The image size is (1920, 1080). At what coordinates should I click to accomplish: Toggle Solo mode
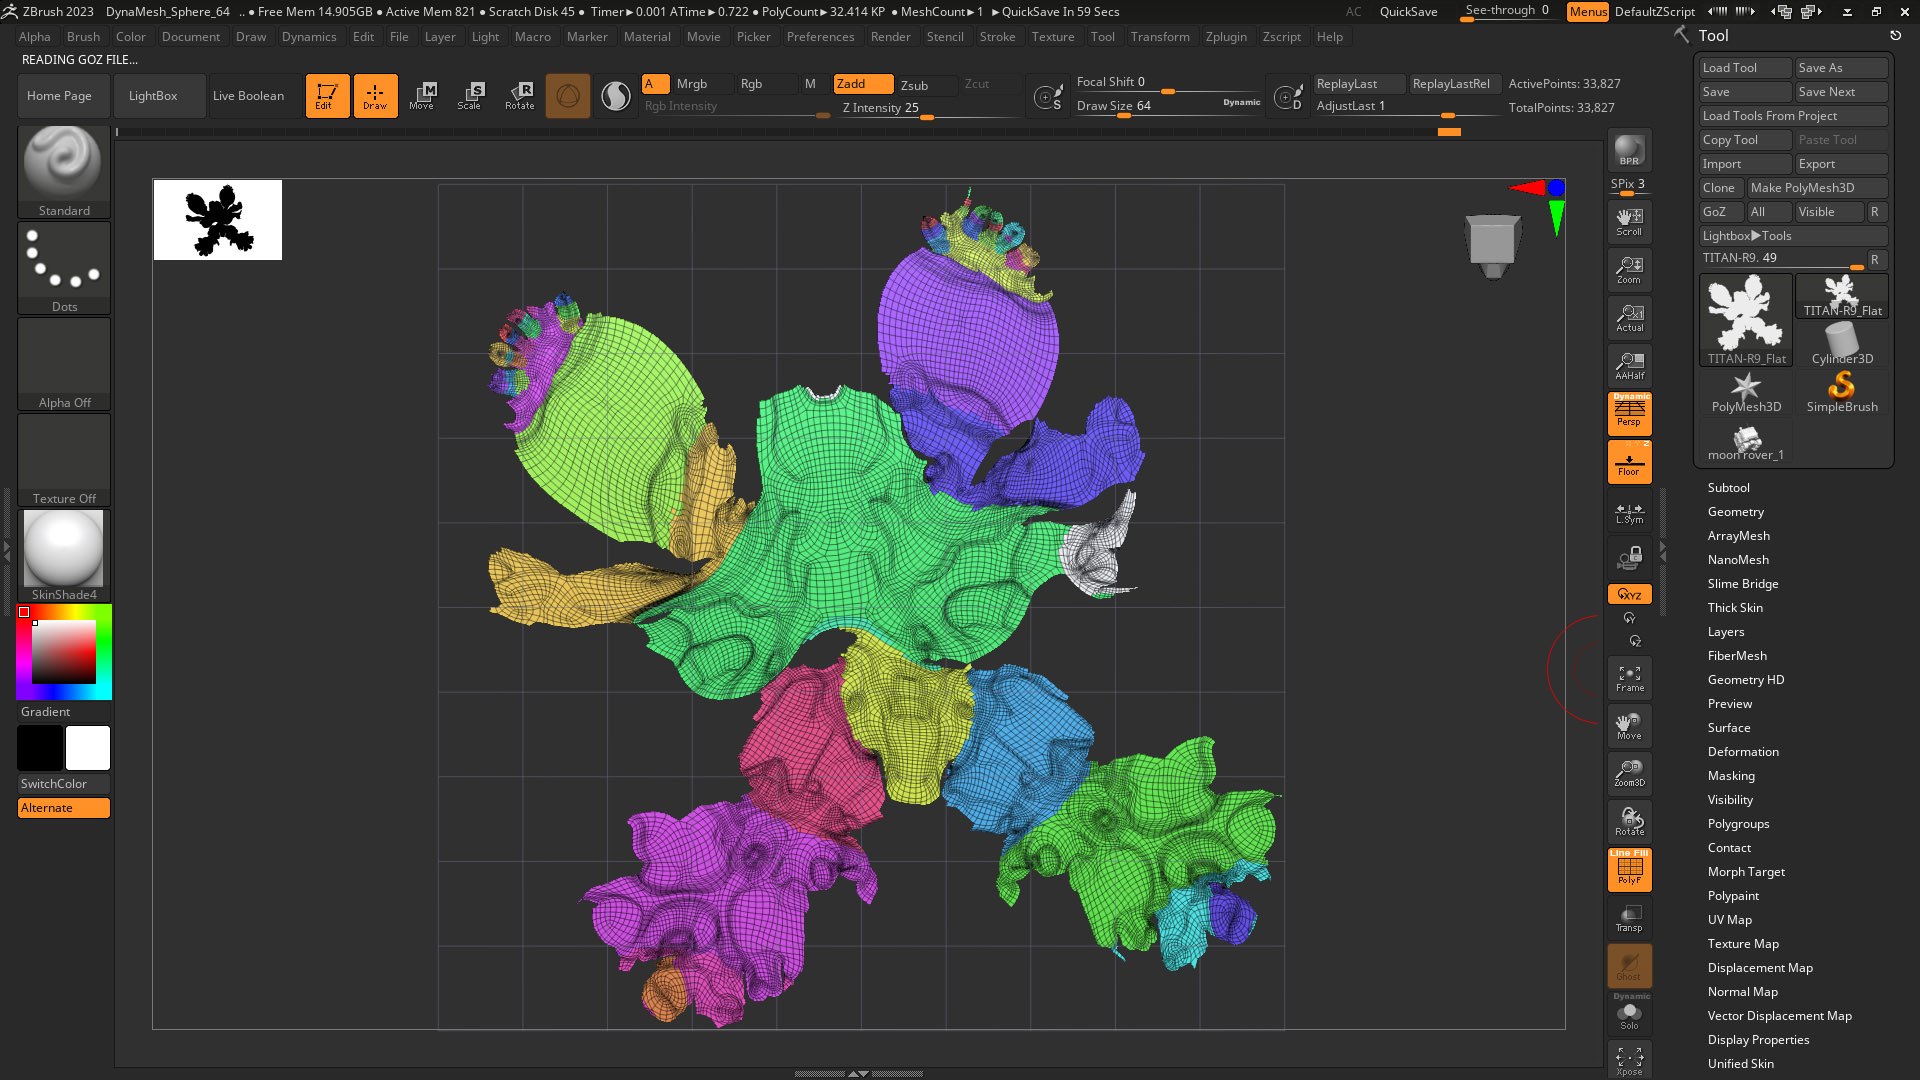coord(1629,1014)
